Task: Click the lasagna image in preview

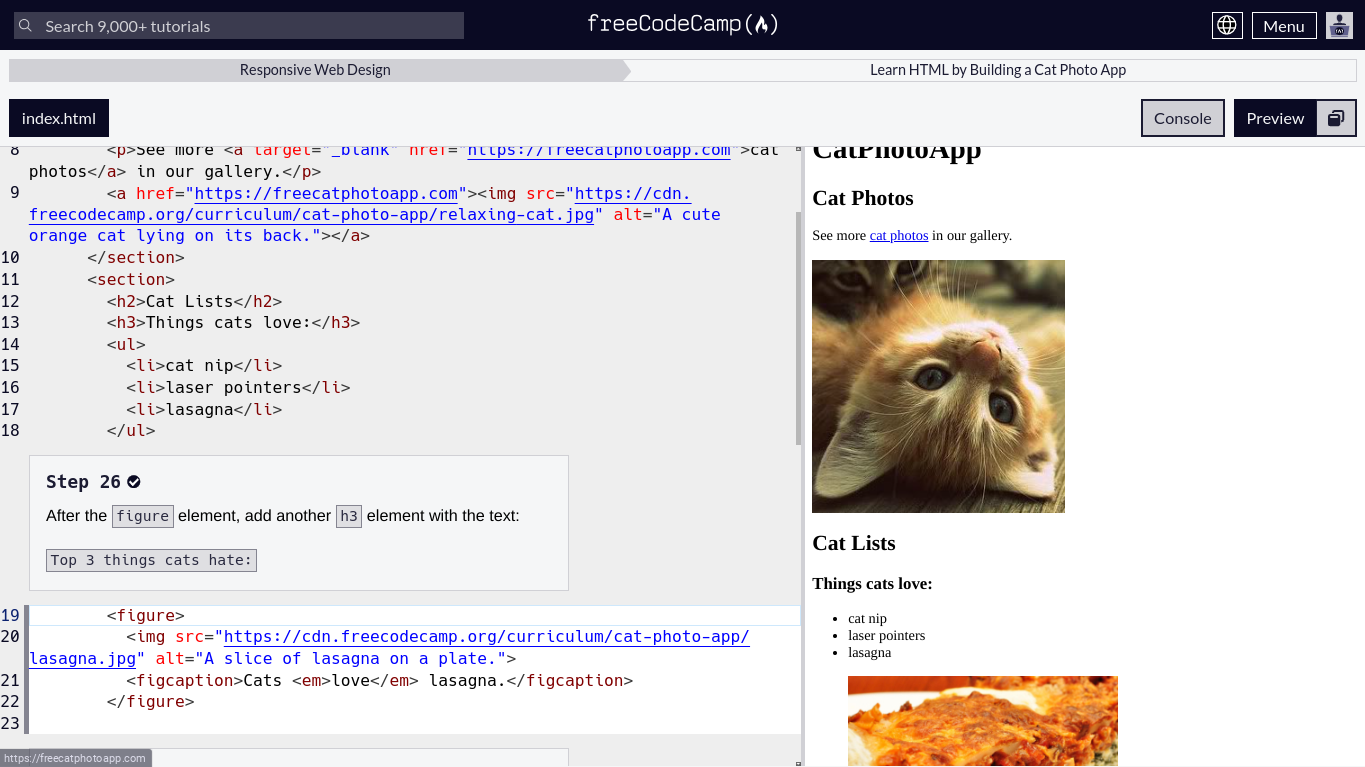Action: click(x=982, y=720)
